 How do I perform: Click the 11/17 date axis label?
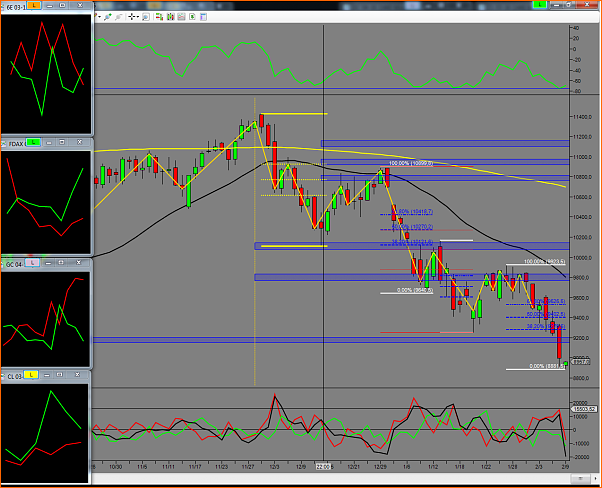coord(195,467)
